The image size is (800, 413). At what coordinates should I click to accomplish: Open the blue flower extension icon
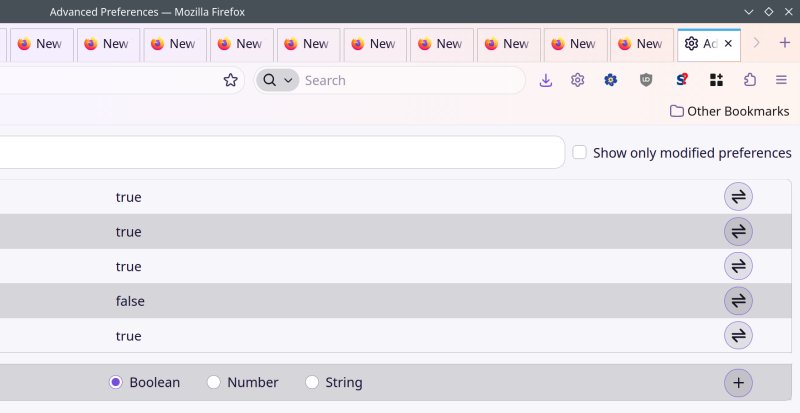(x=611, y=80)
